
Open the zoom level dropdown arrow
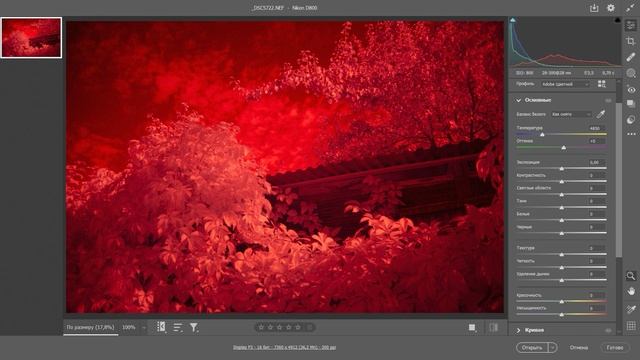tap(144, 327)
